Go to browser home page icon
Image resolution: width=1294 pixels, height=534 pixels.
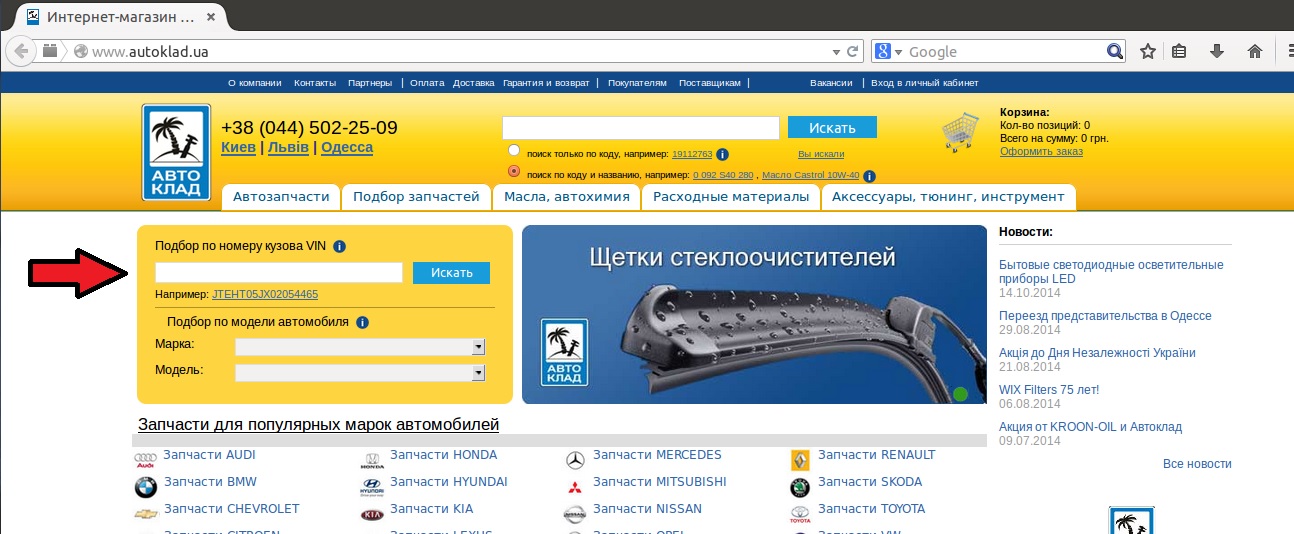[x=1255, y=51]
